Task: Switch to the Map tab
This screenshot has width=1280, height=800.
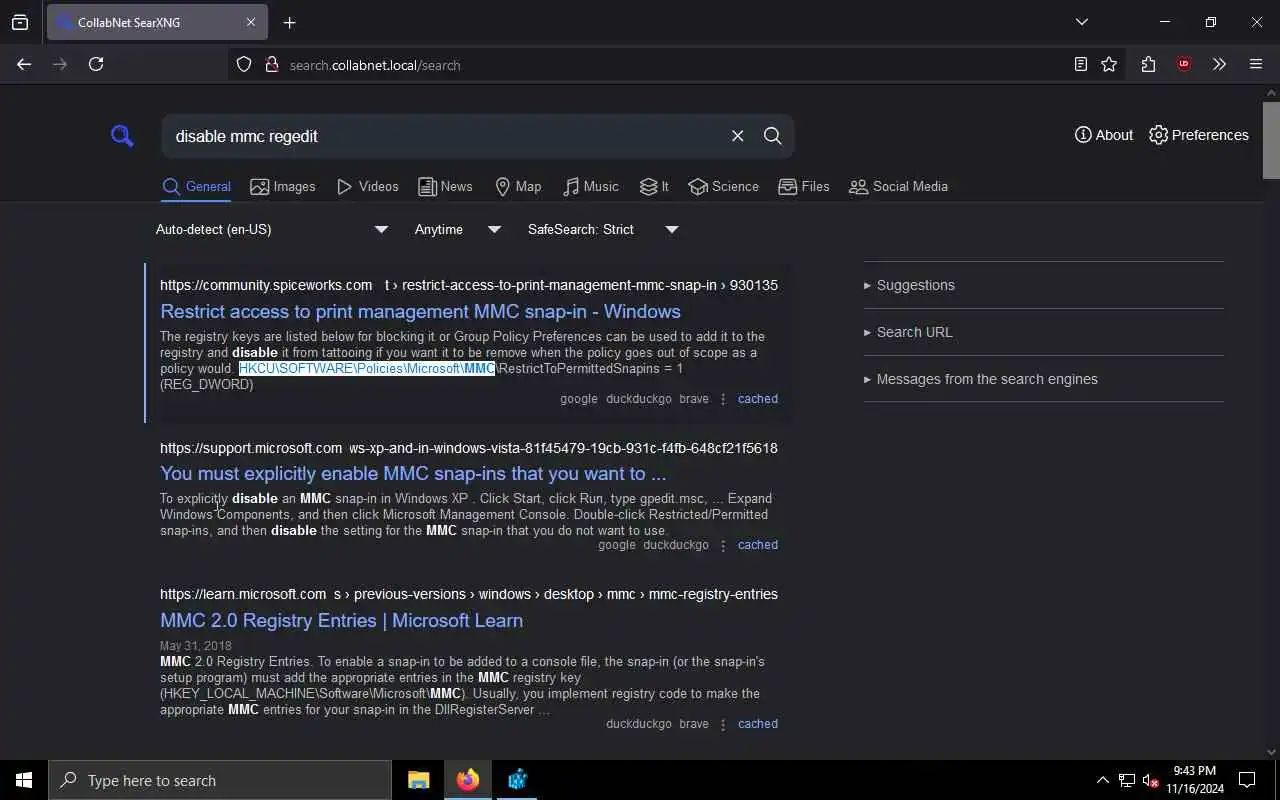Action: coord(518,186)
